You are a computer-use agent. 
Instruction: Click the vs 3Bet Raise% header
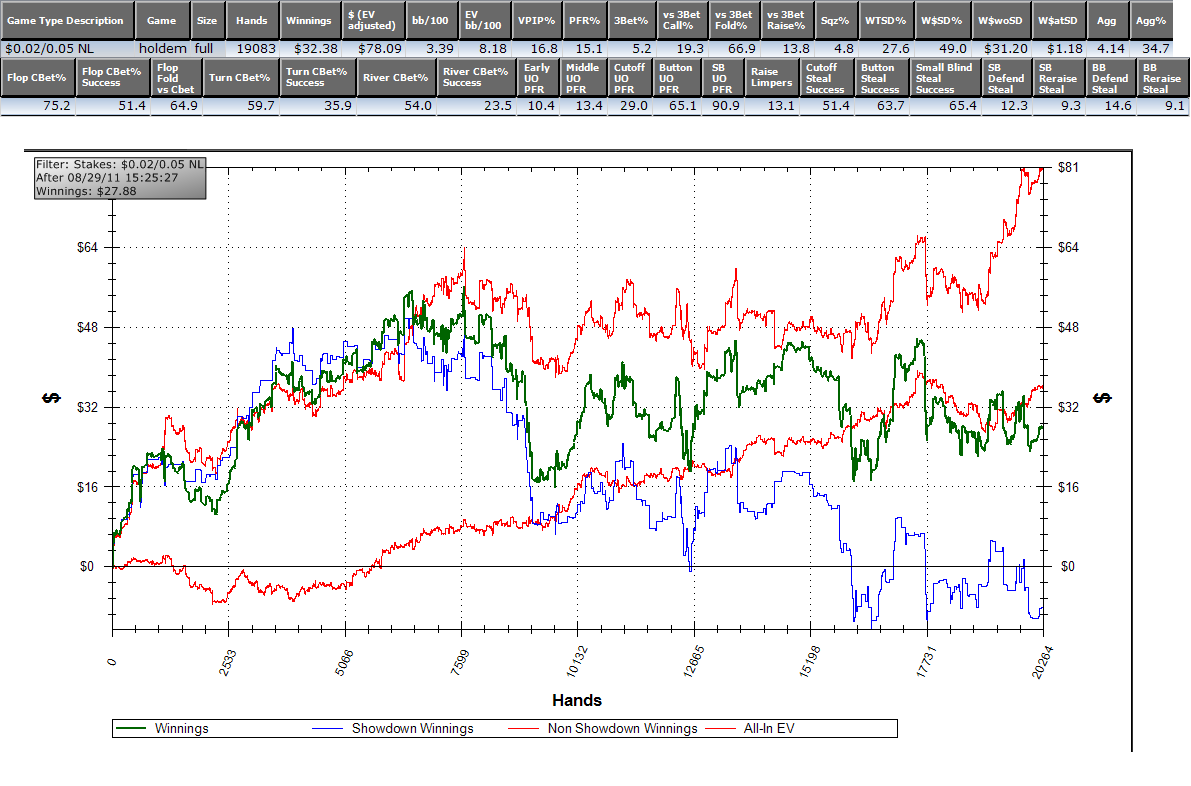[786, 21]
